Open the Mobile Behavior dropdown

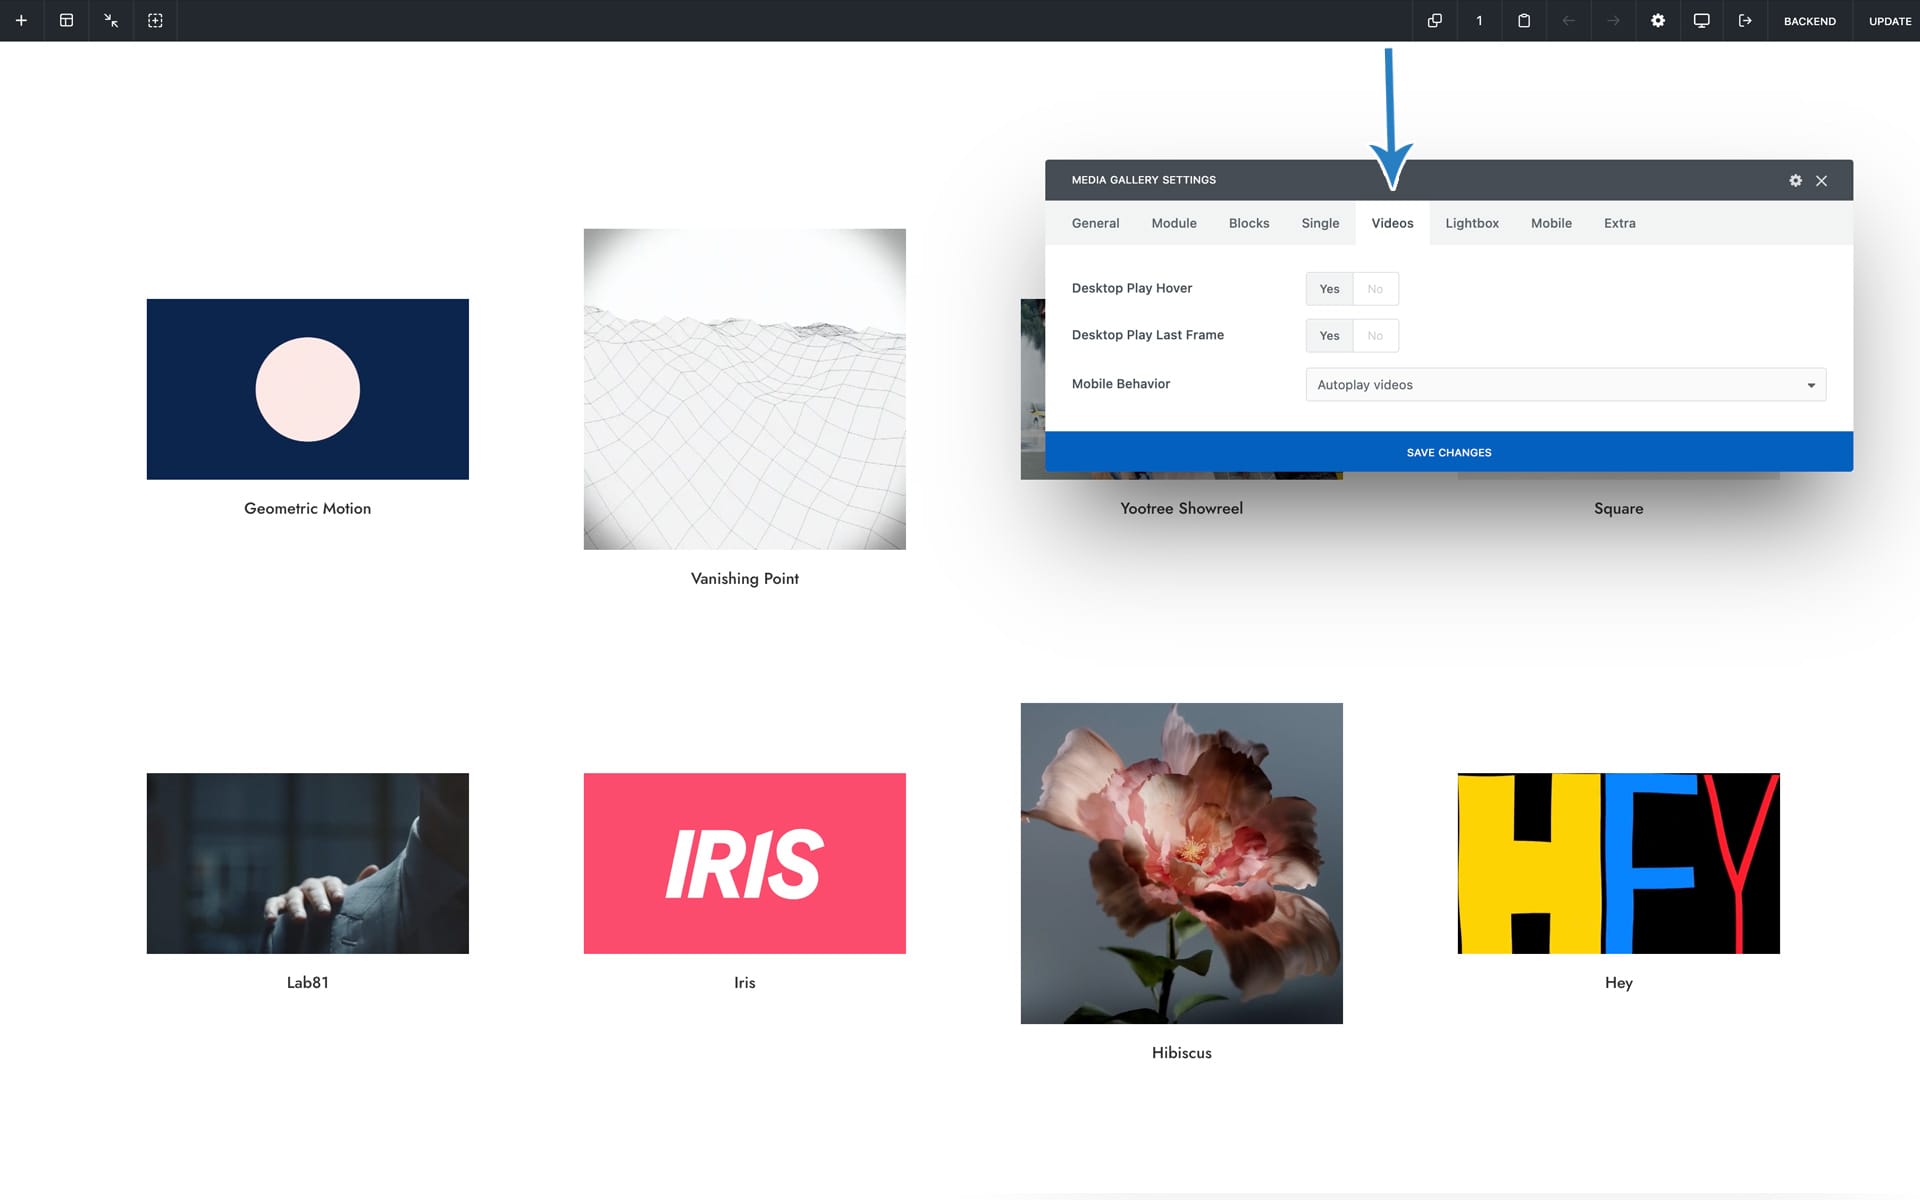point(1565,385)
